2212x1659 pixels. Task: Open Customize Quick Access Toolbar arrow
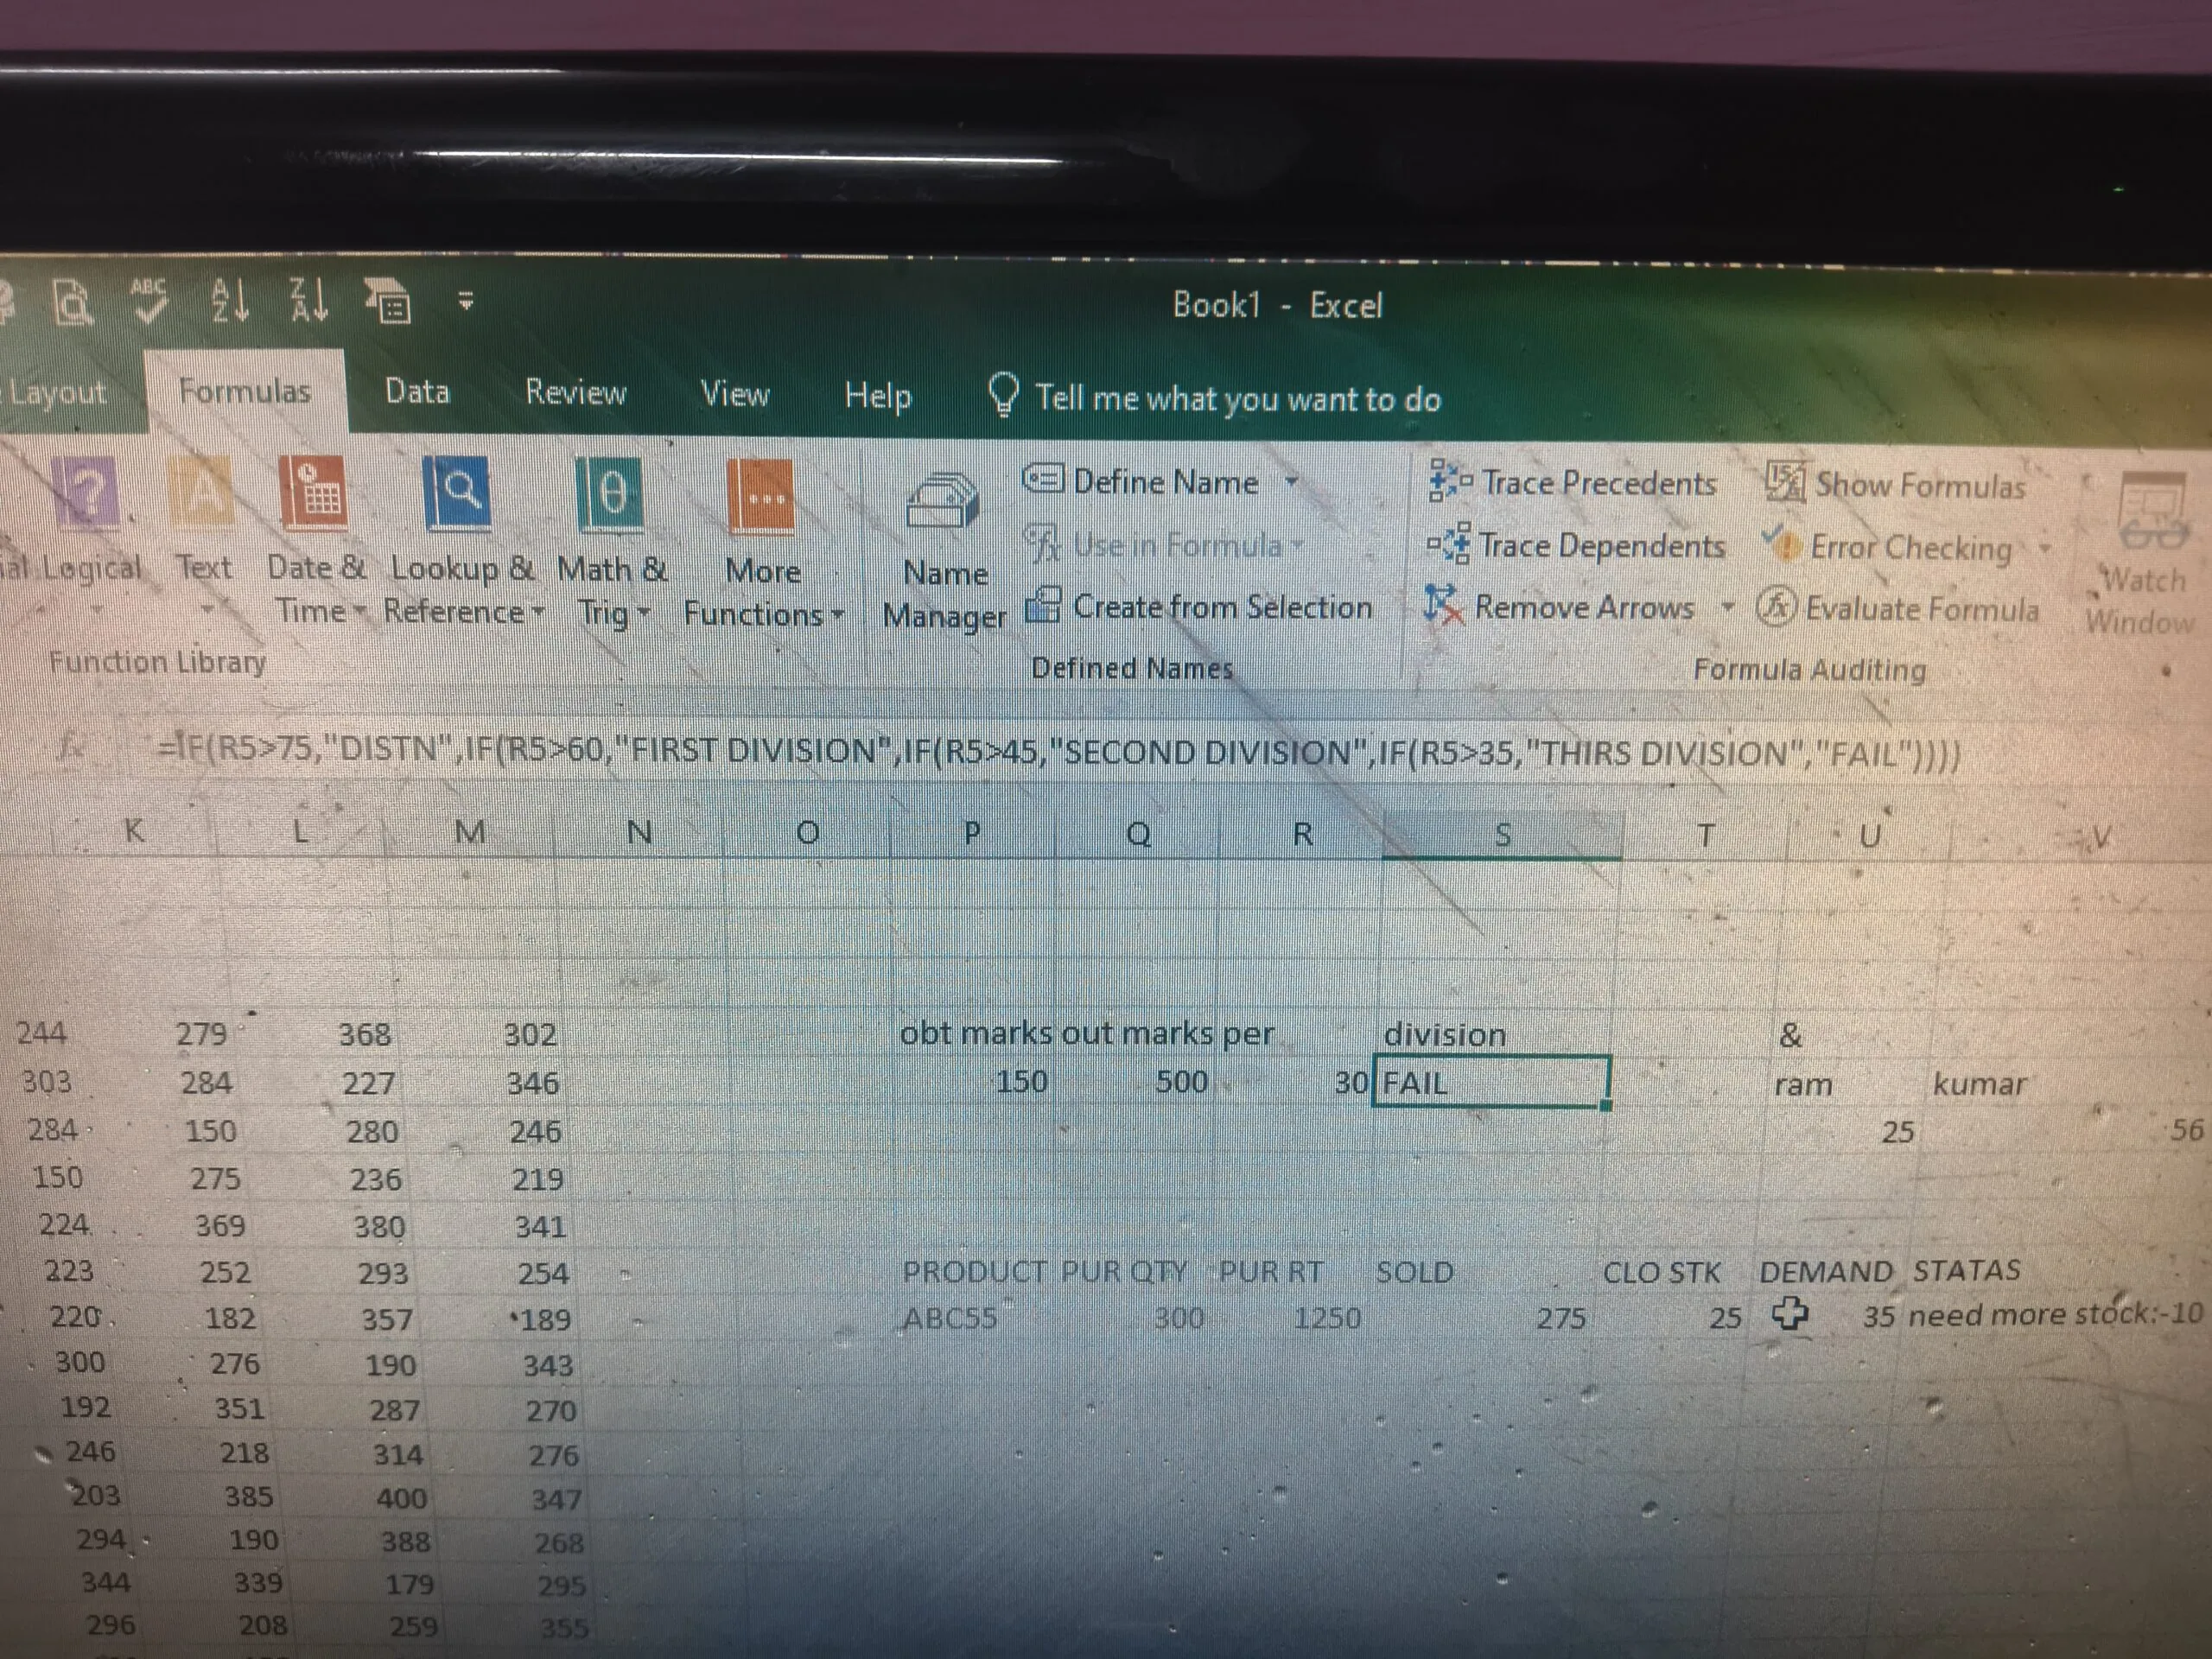click(x=465, y=300)
